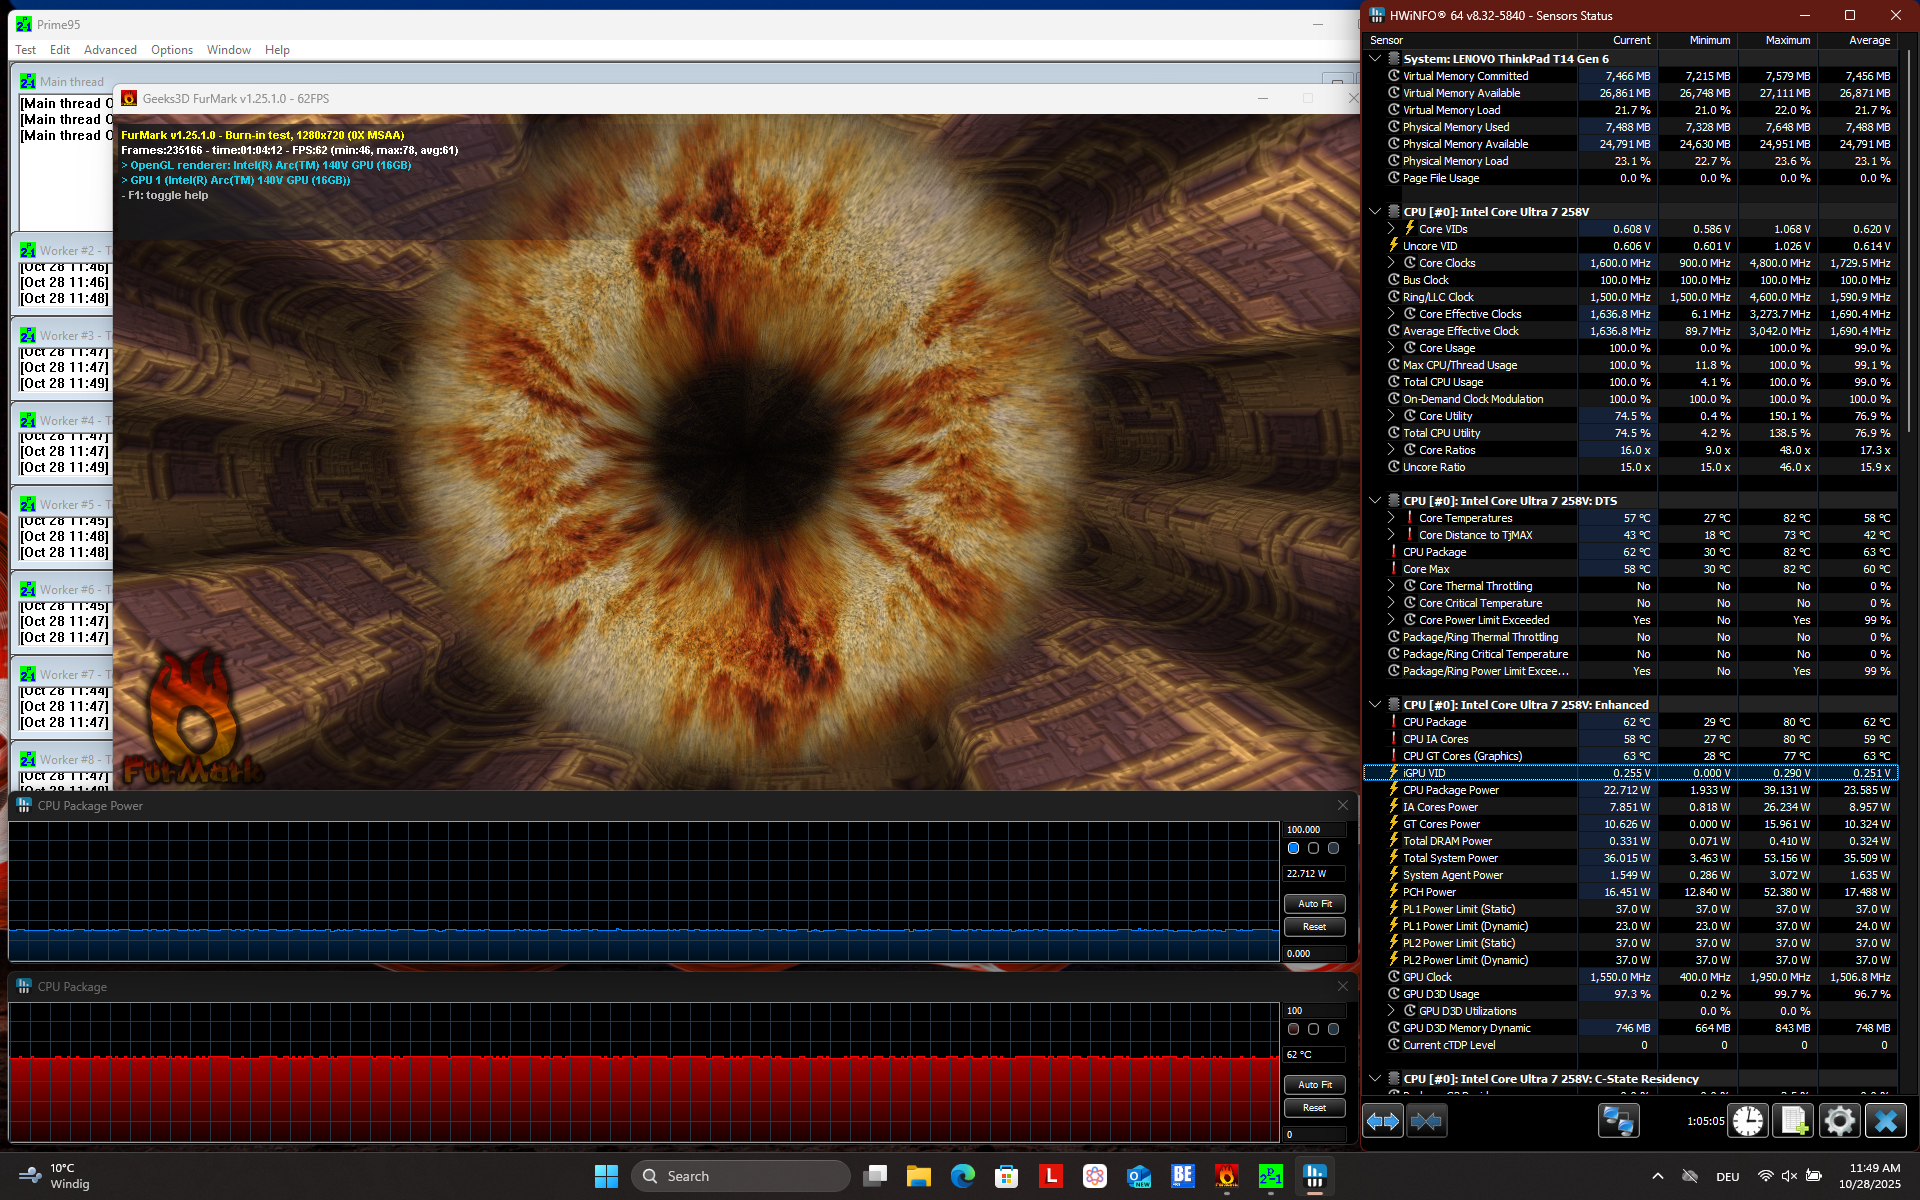Select first radio button in CPU Package Power graph
The image size is (1920, 1200).
click(1293, 848)
